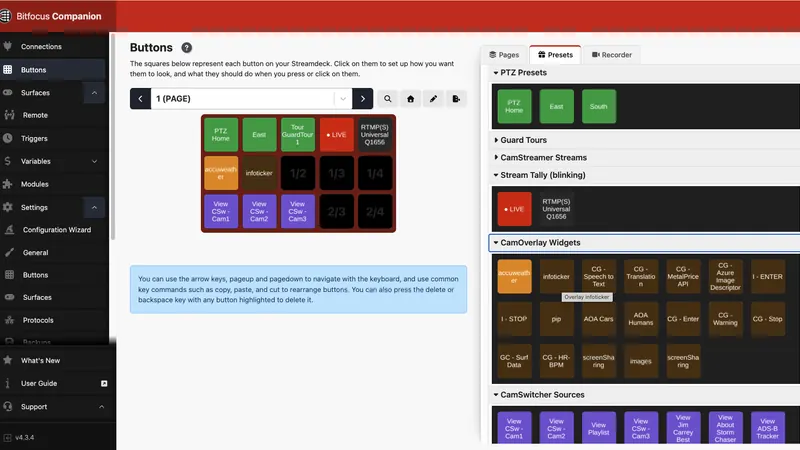The height and width of the screenshot is (450, 800).
Task: Pick the LIVE preset in Stream Tally
Action: point(514,209)
